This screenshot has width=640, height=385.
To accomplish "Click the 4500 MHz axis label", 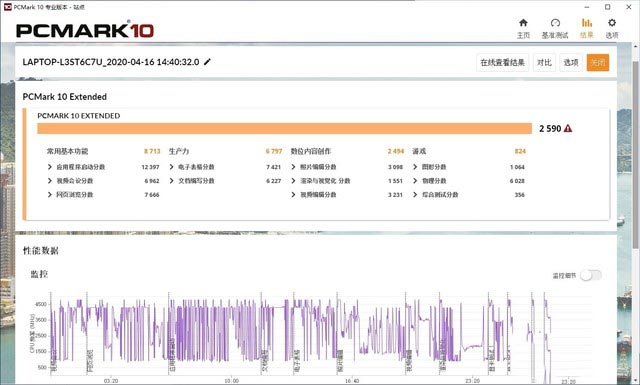I will tap(41, 304).
